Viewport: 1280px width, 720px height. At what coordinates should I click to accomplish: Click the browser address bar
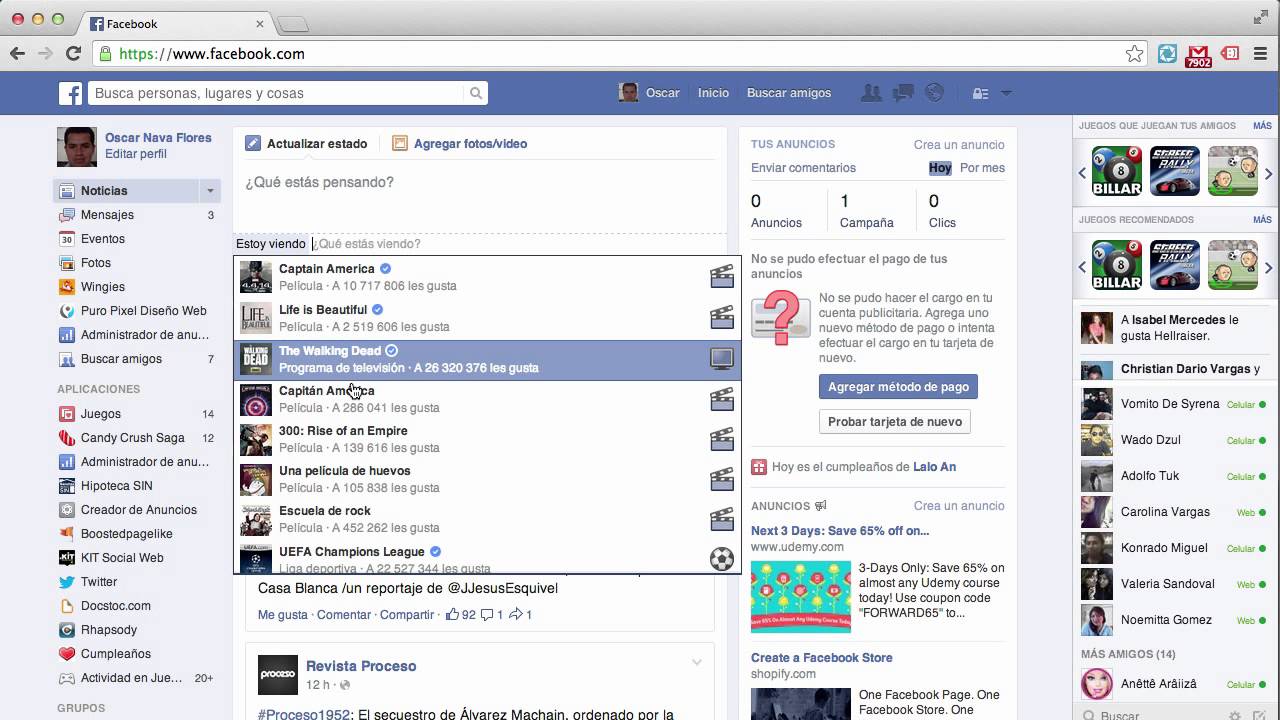621,54
